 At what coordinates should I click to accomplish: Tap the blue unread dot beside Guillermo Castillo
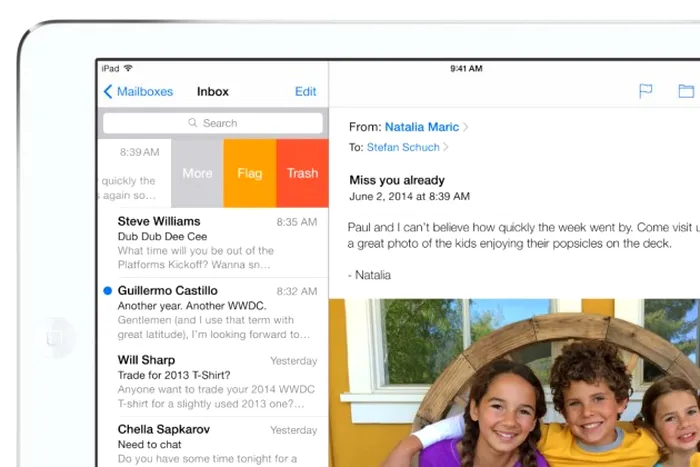[x=108, y=291]
